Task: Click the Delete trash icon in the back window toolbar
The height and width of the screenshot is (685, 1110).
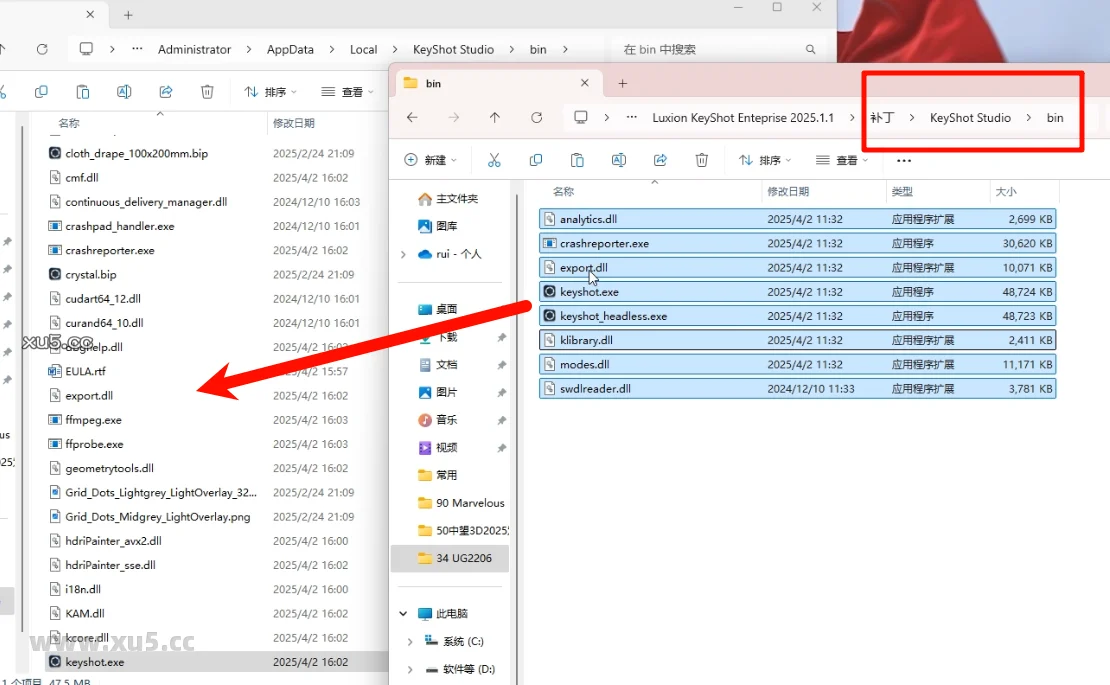Action: 207,92
